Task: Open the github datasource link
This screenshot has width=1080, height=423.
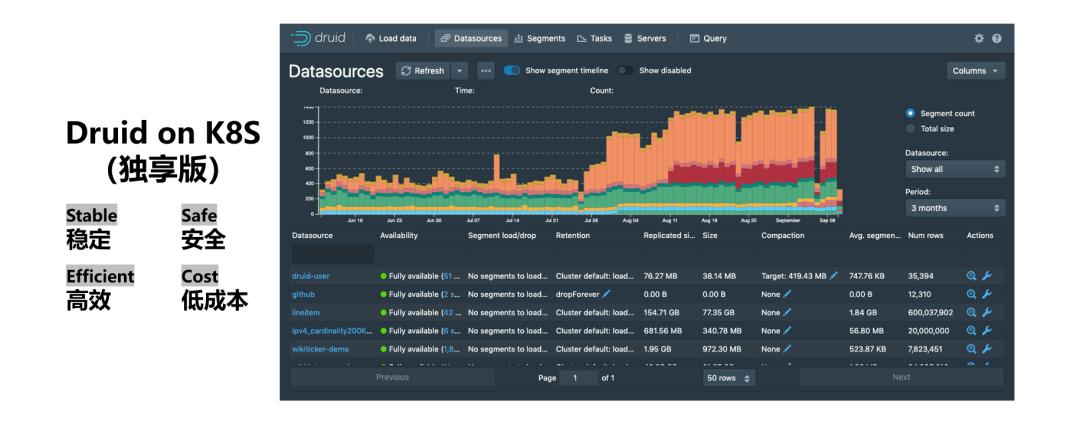Action: (x=303, y=294)
